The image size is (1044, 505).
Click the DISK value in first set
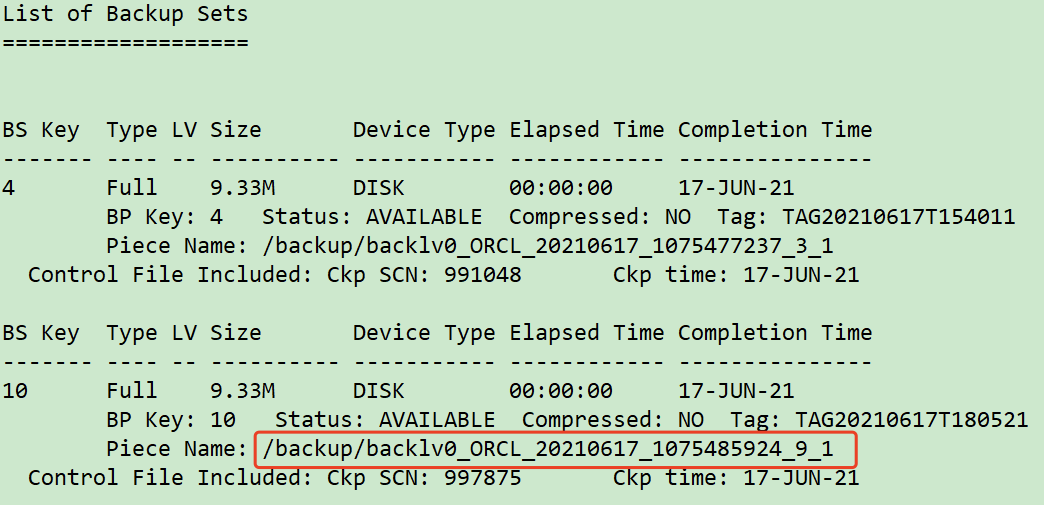pyautogui.click(x=378, y=188)
